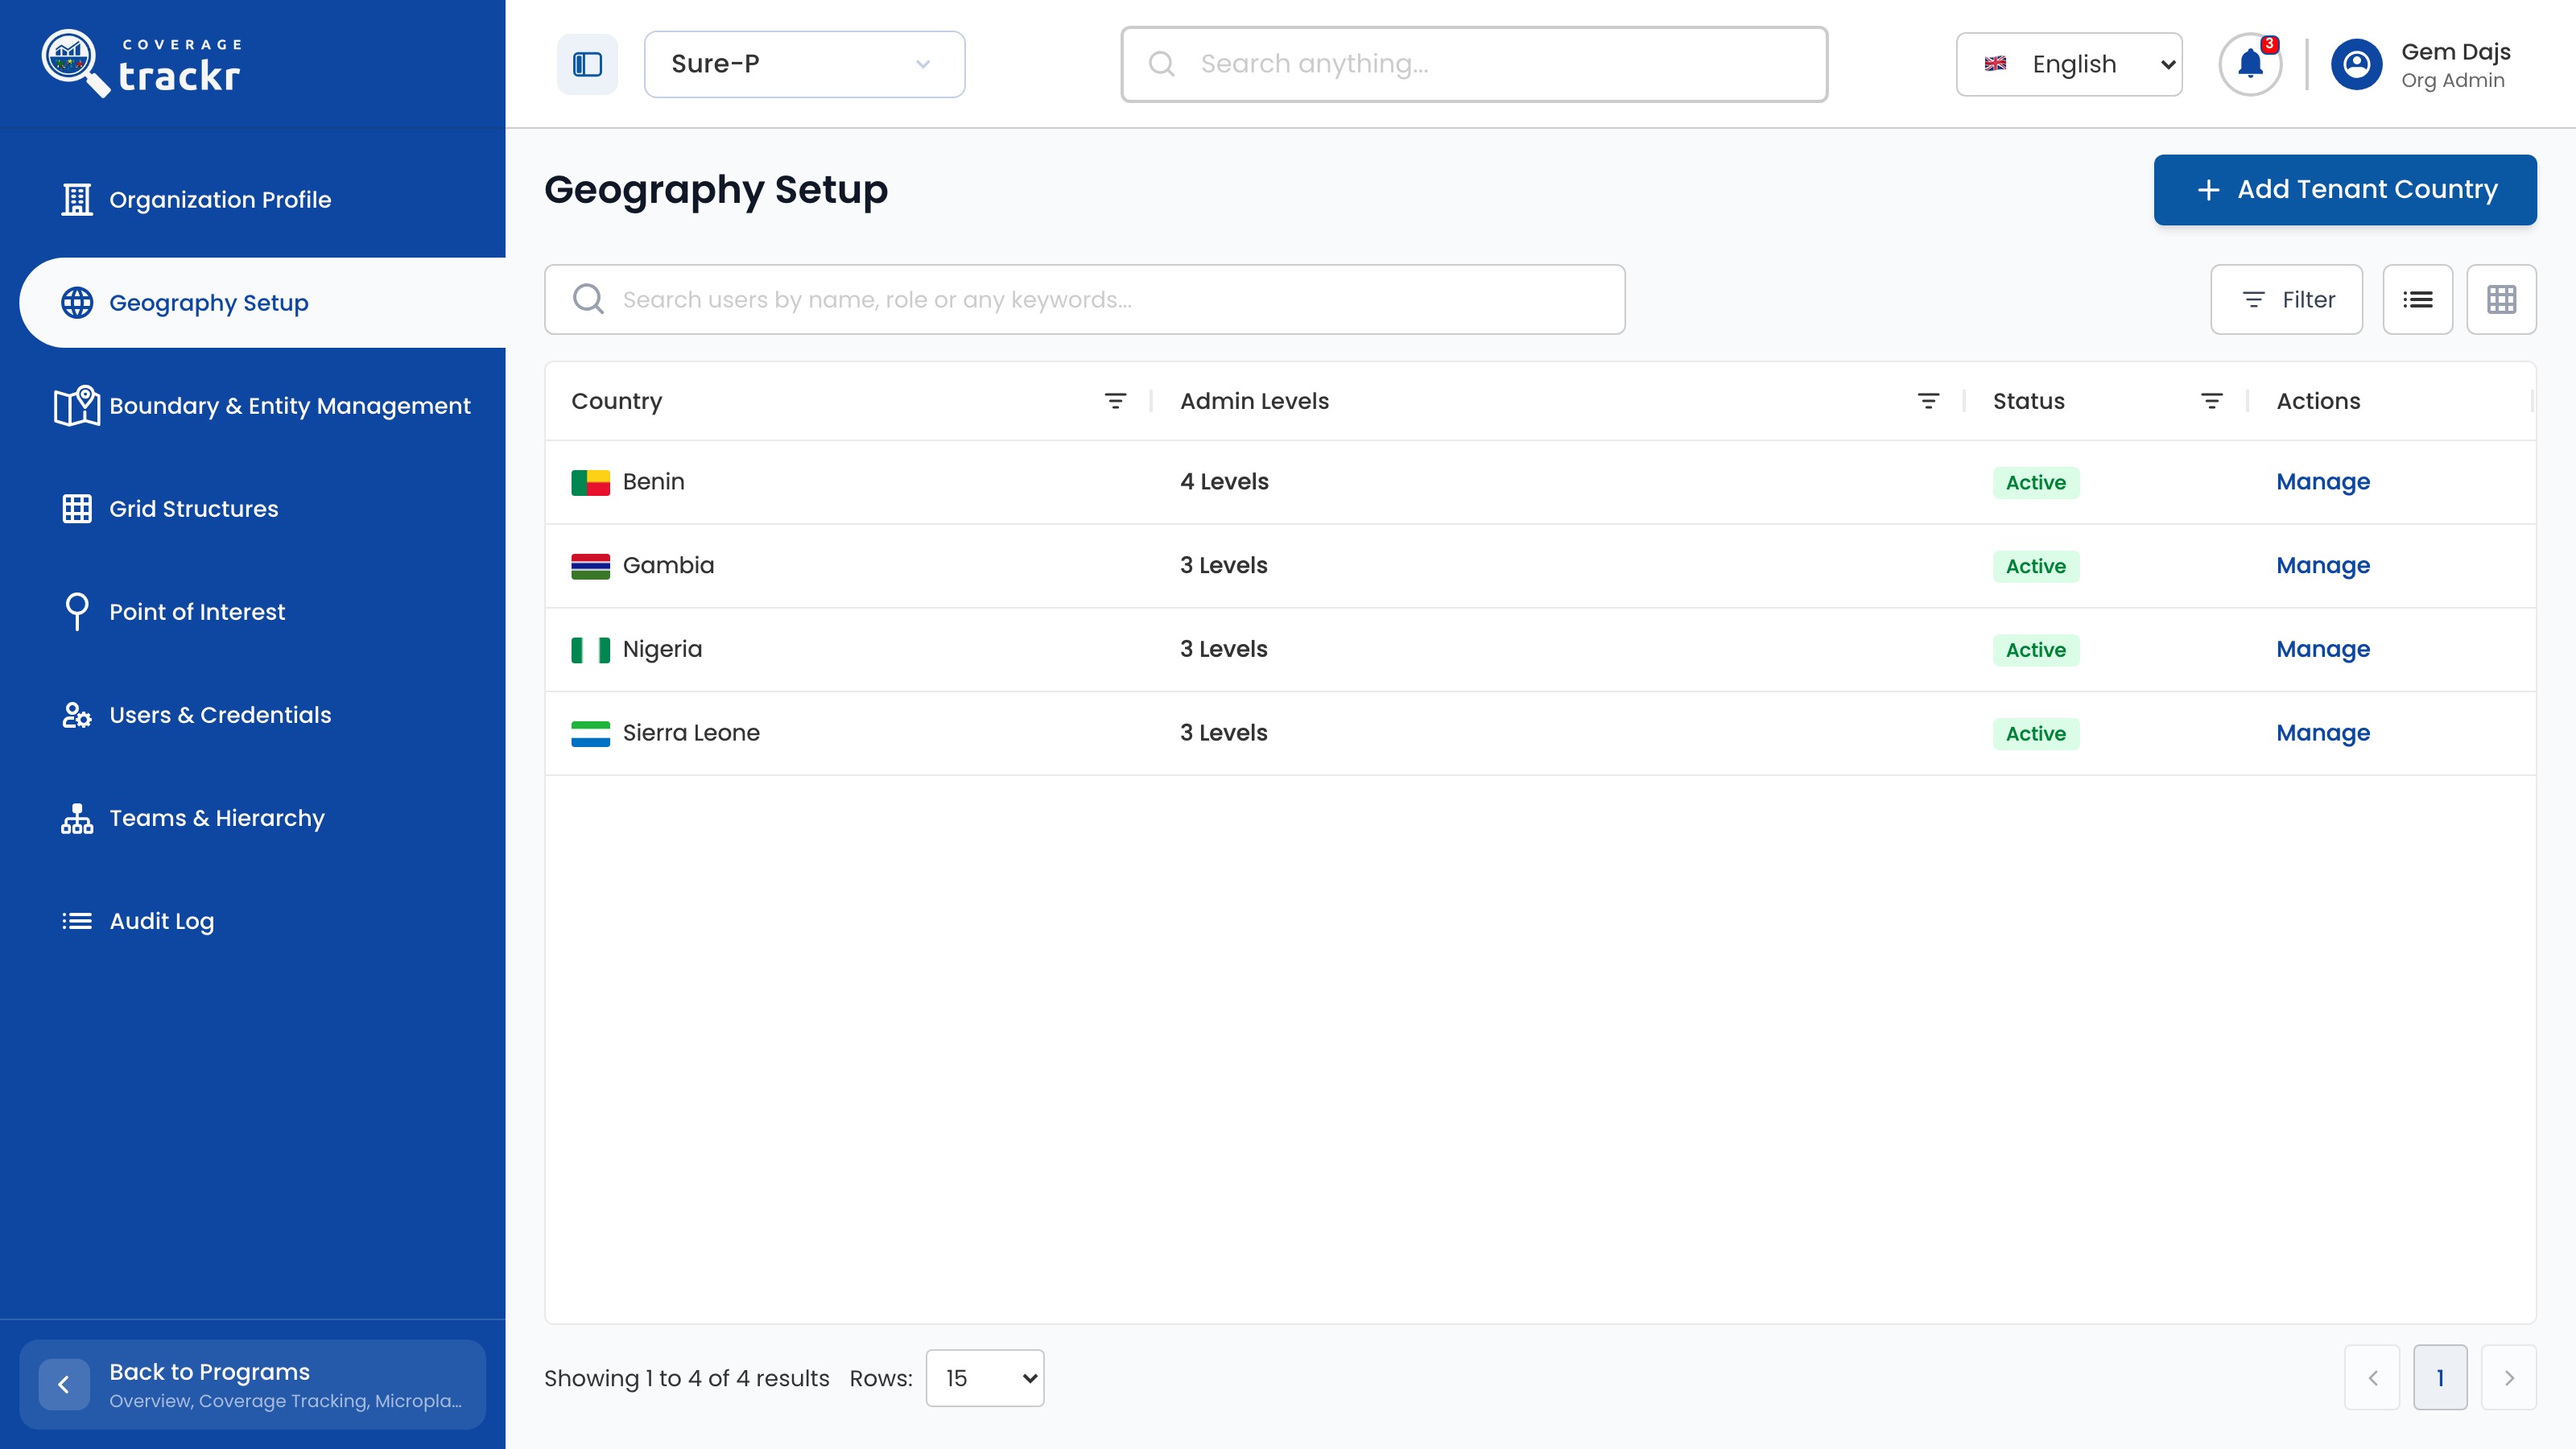Click Manage for Benin
2576x1449 pixels.
pyautogui.click(x=2323, y=482)
